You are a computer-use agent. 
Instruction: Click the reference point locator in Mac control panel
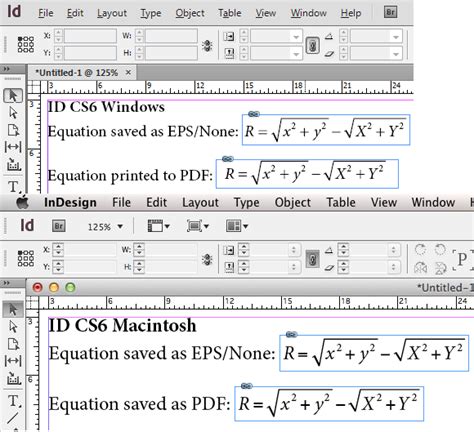[x=26, y=258]
